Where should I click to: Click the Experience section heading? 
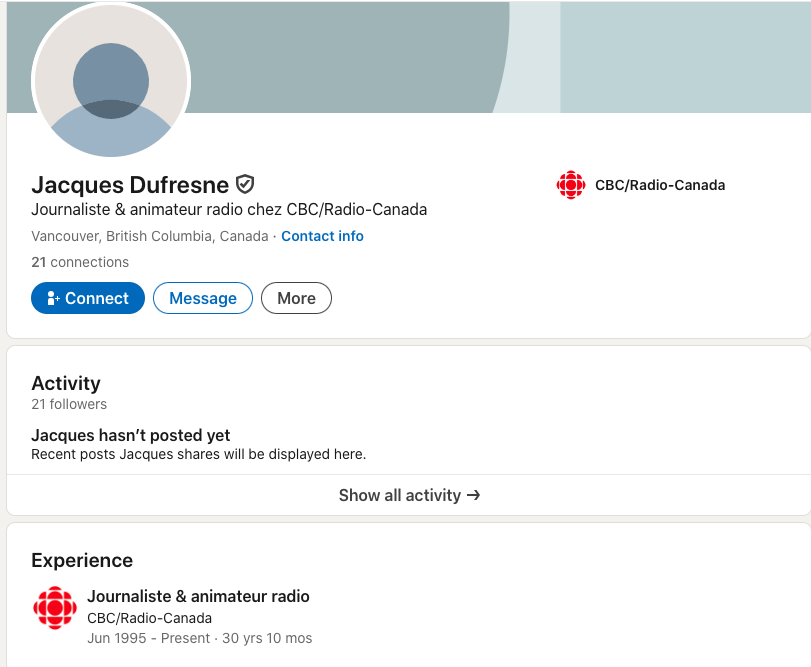(82, 560)
